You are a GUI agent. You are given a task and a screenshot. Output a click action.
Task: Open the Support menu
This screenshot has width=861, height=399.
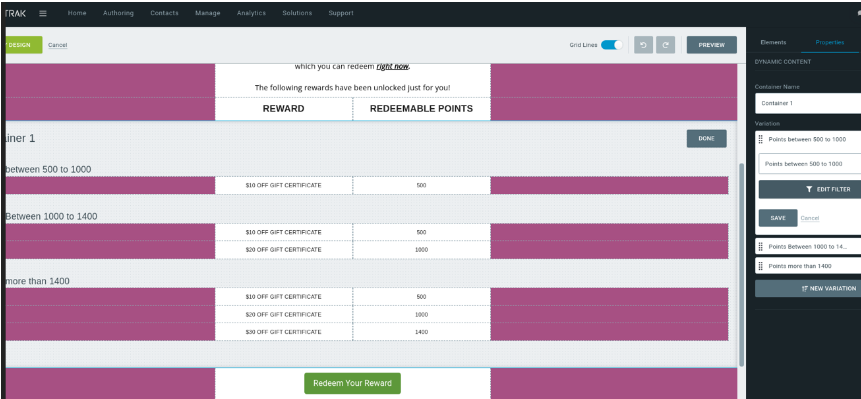341,13
